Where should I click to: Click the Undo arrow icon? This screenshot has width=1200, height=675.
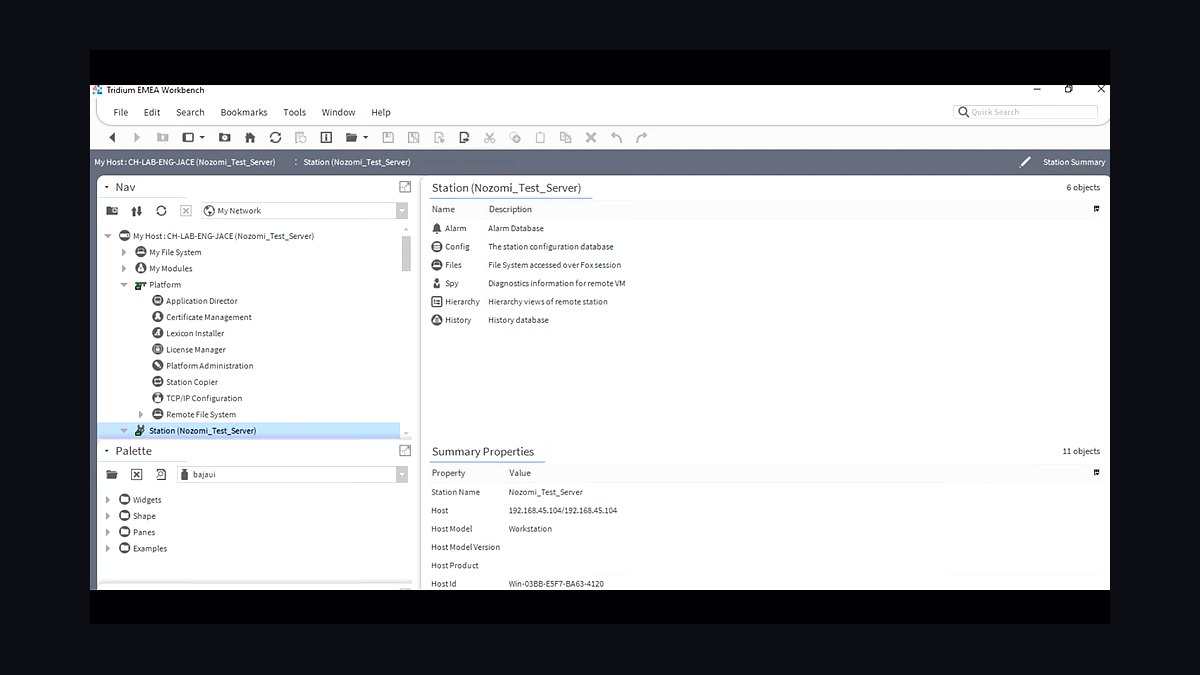click(616, 137)
